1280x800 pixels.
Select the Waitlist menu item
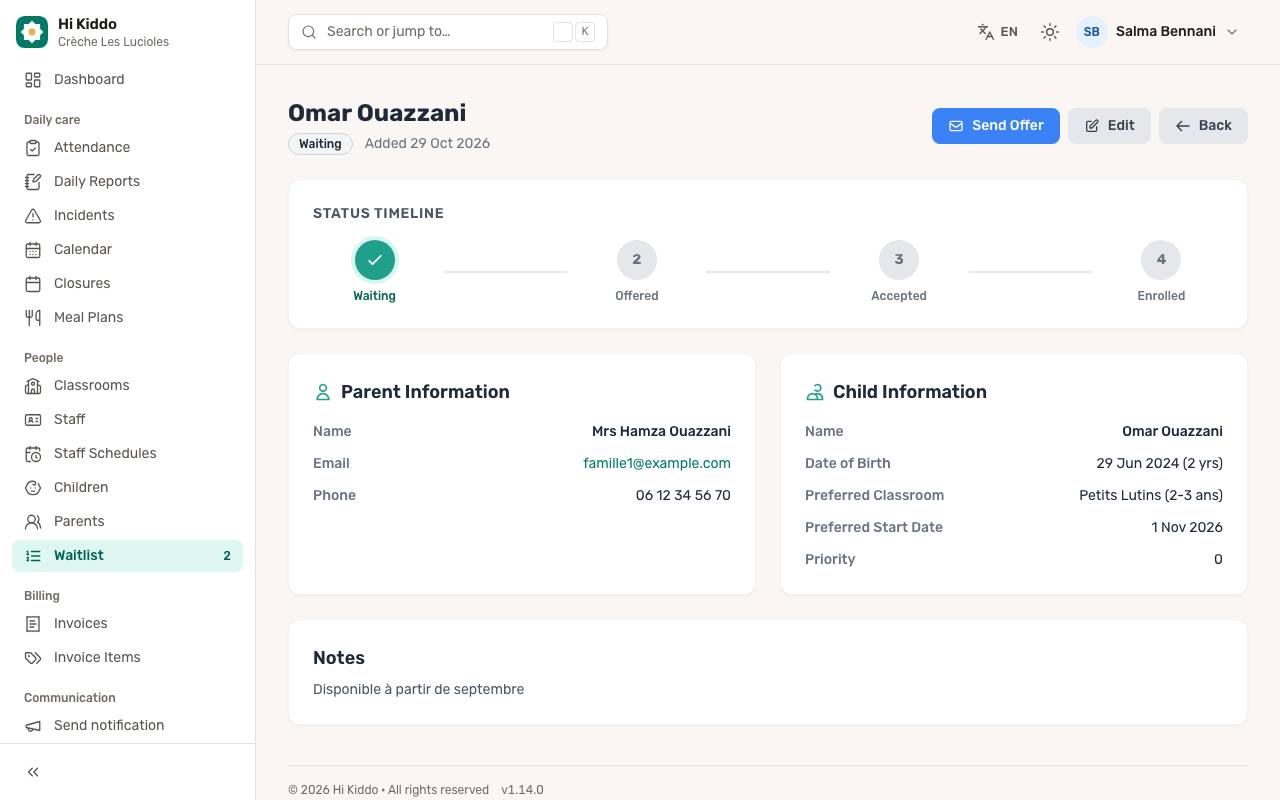pos(127,556)
